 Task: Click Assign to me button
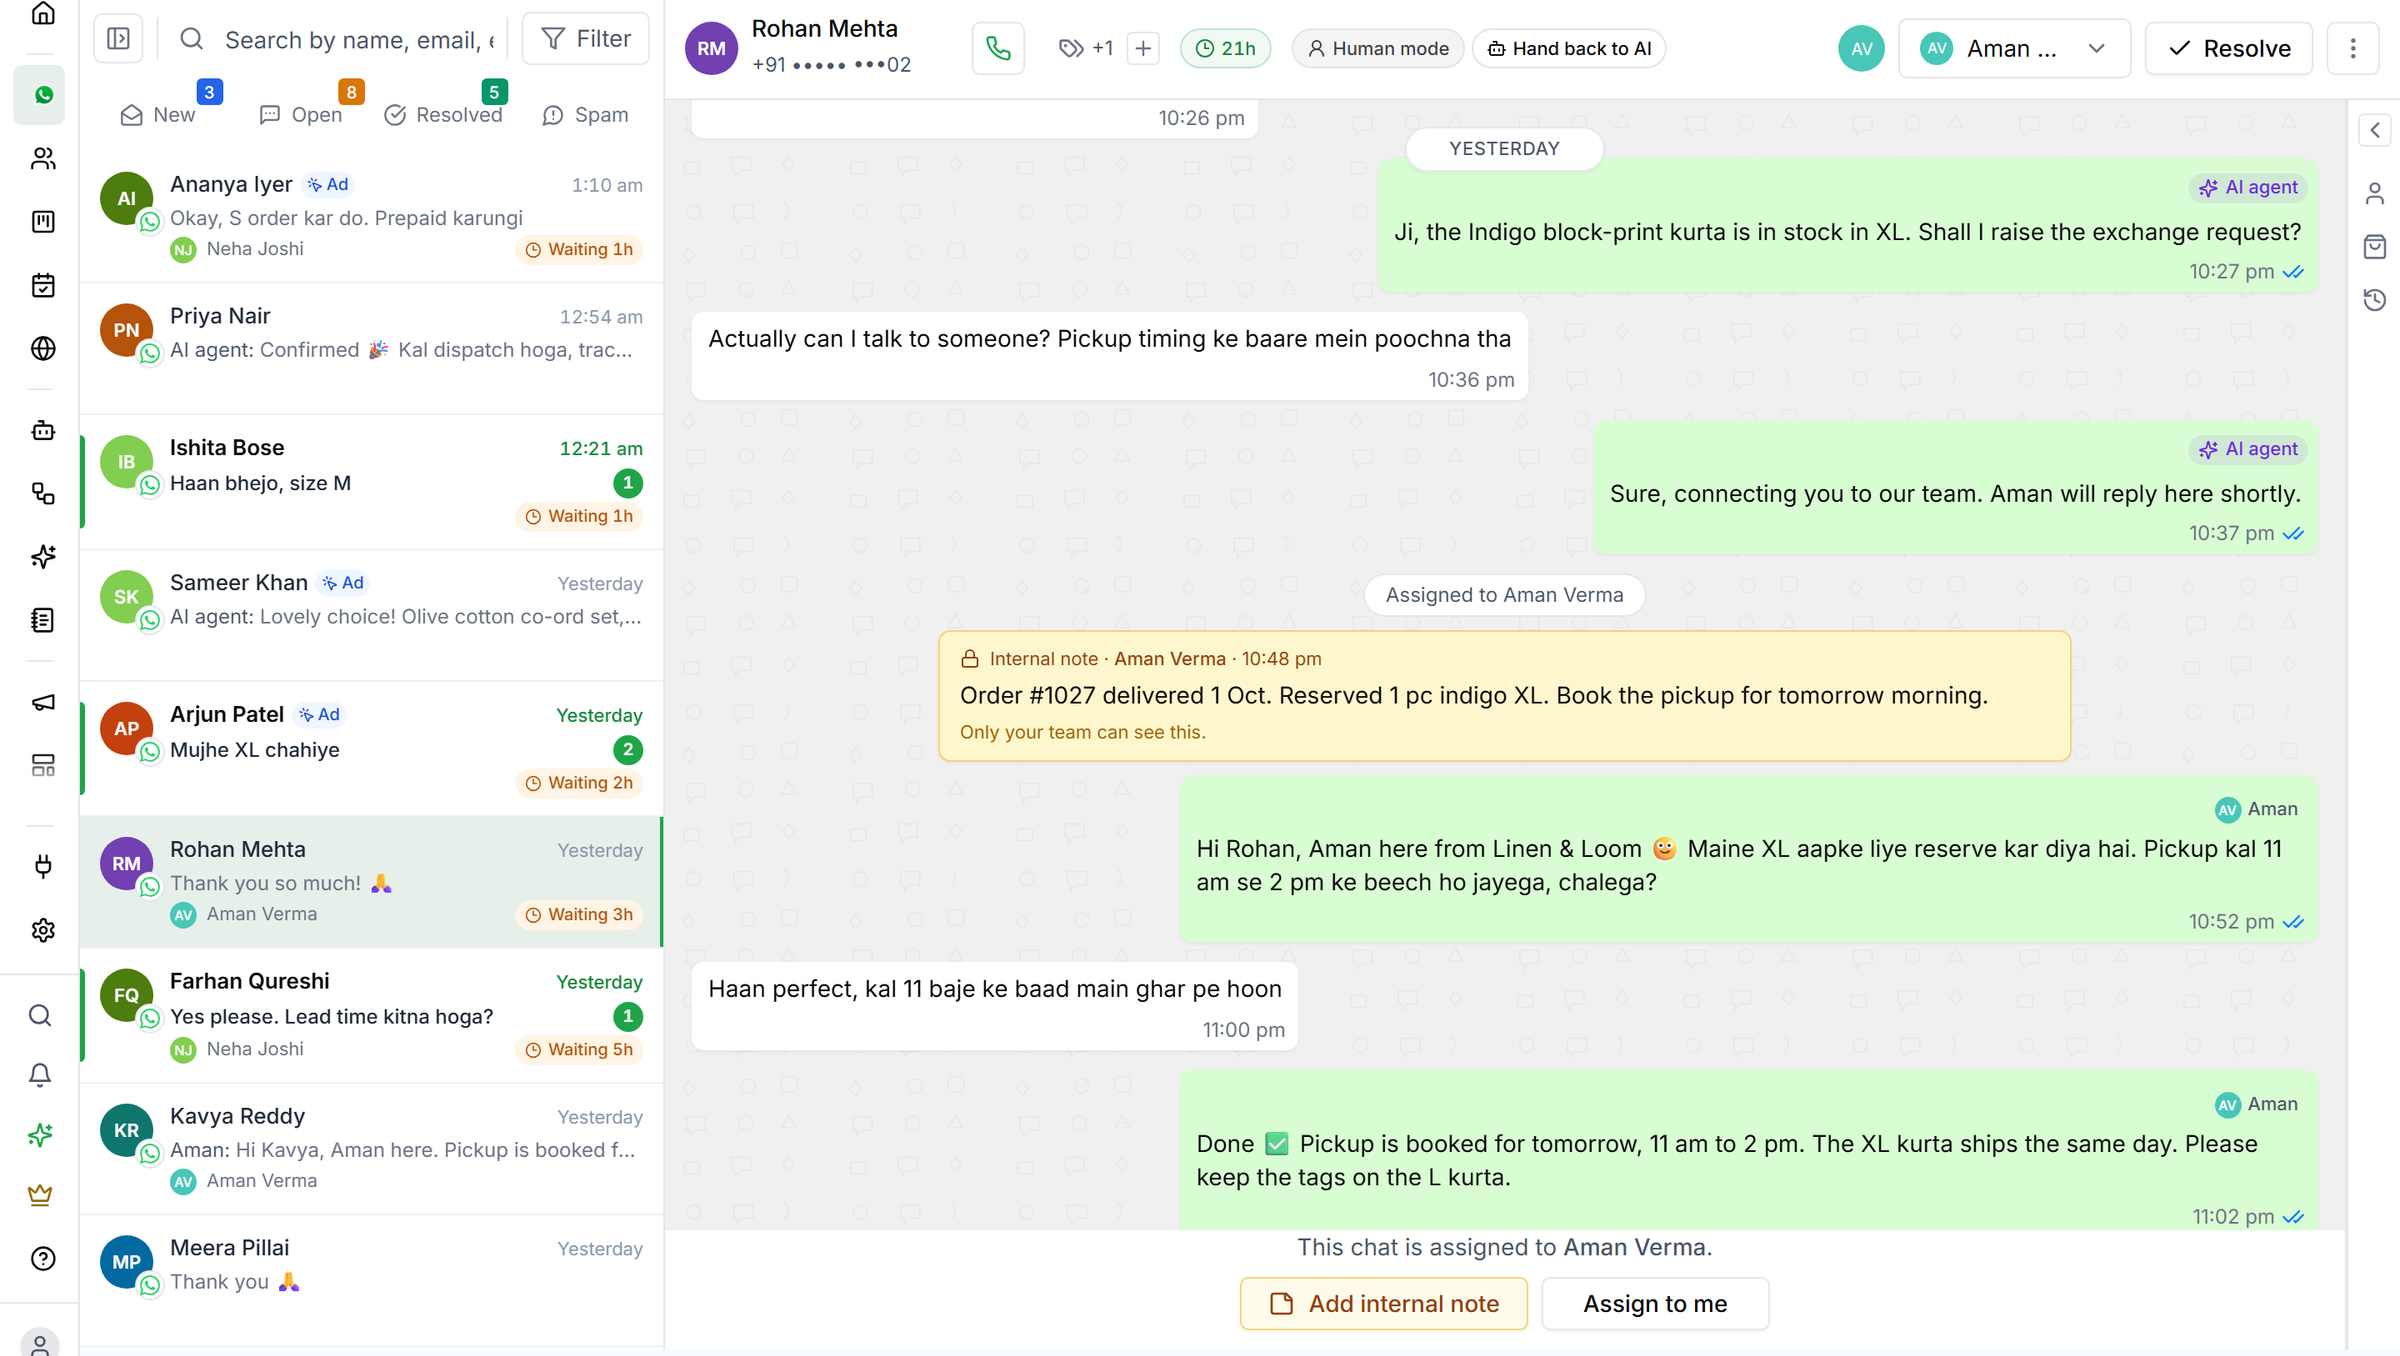click(1655, 1303)
